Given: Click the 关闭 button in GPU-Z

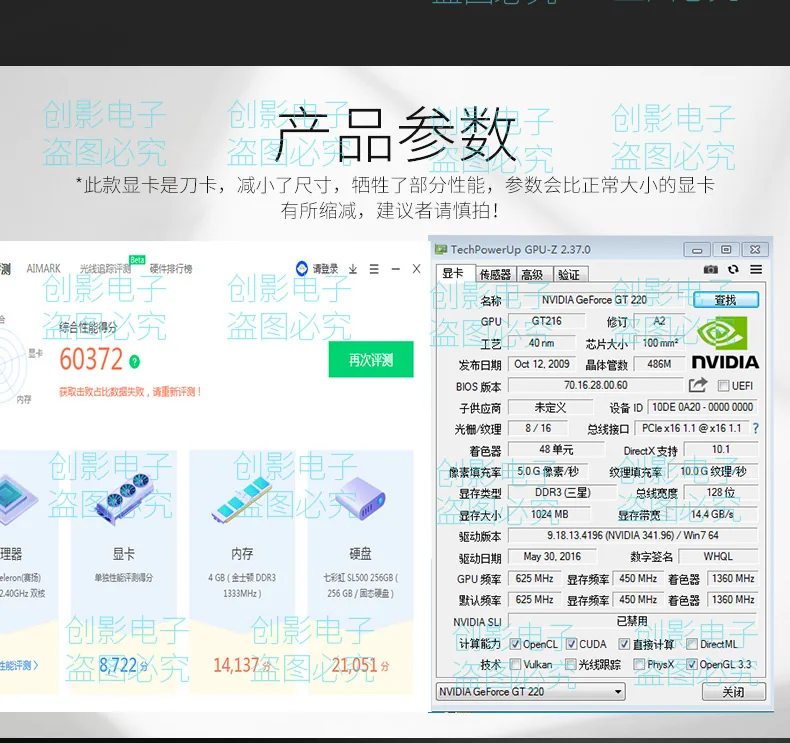Looking at the screenshot, I should click(734, 692).
